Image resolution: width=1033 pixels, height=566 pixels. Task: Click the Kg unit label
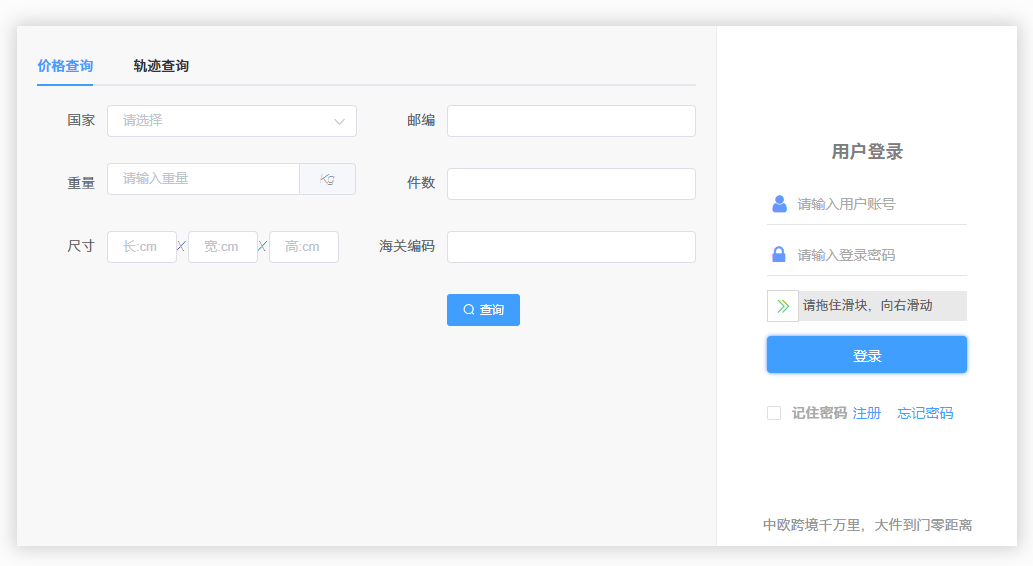coord(327,179)
